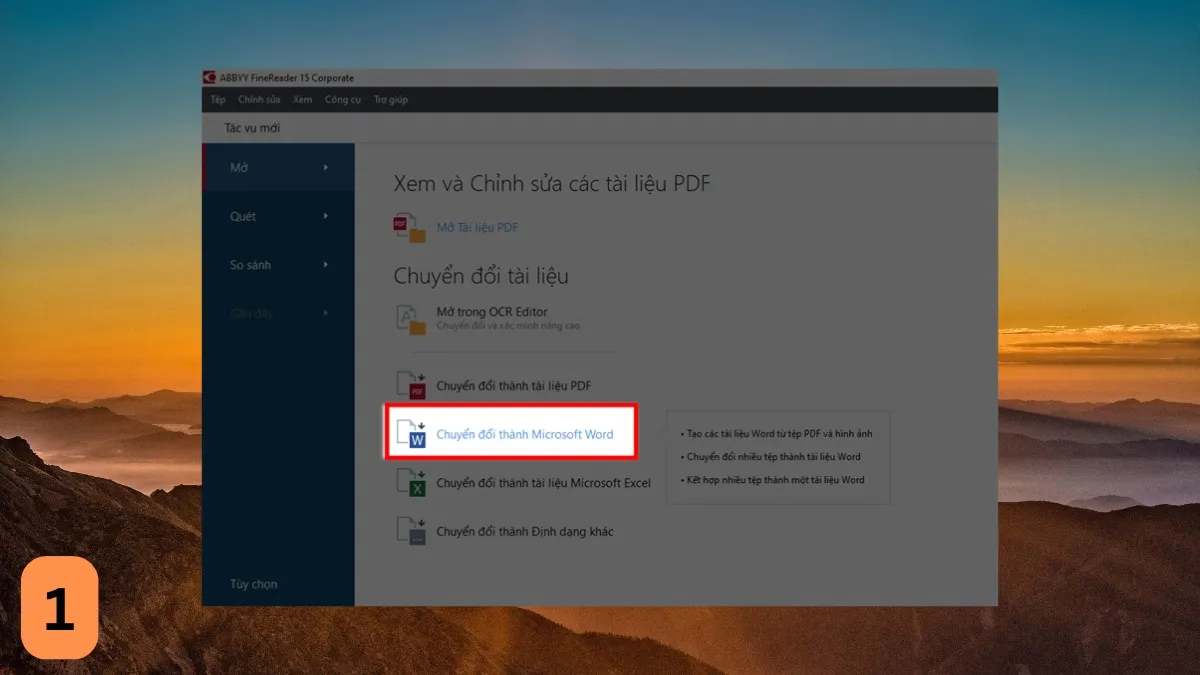Screen dimensions: 1200x675
Task: Expand the arrow beside So sánh in sidebar
Action: tap(326, 265)
